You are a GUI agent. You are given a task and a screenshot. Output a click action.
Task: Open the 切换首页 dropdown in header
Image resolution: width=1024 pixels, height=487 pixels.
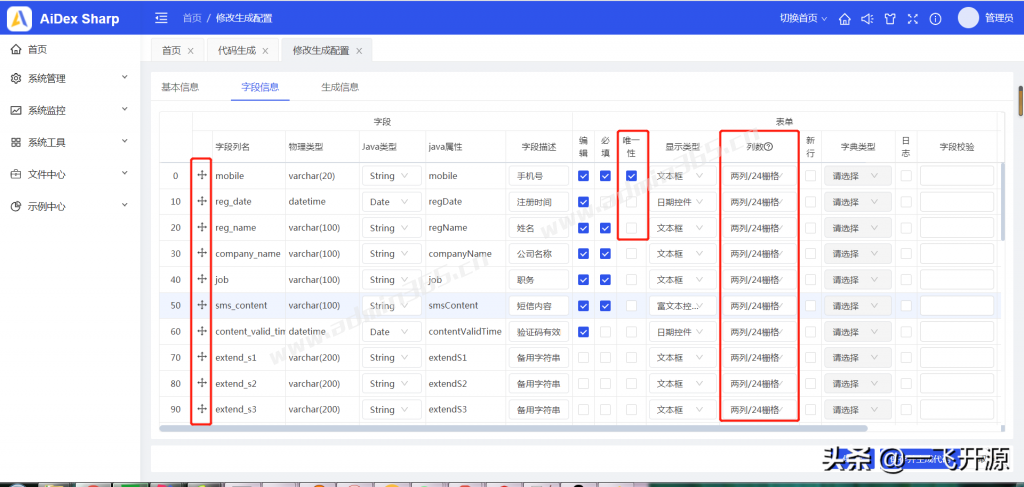(803, 18)
